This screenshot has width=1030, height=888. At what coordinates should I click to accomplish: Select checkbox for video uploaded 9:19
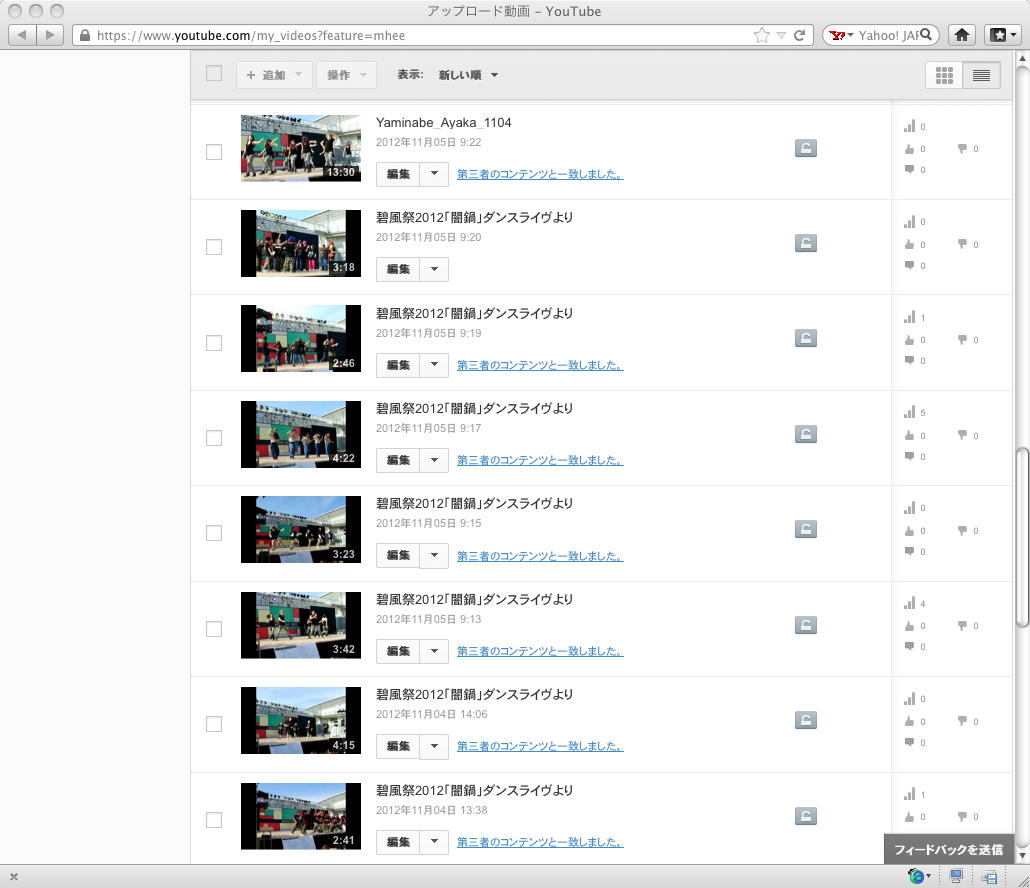[214, 343]
